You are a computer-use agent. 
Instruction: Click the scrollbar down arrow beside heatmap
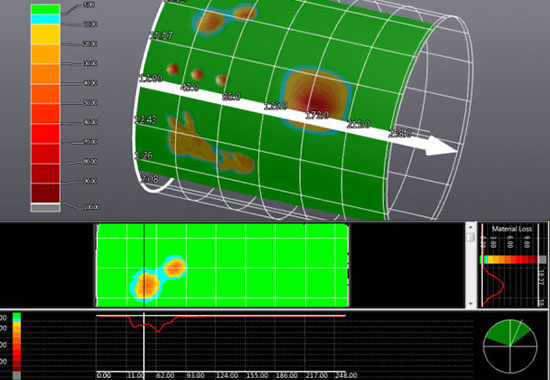tap(471, 304)
